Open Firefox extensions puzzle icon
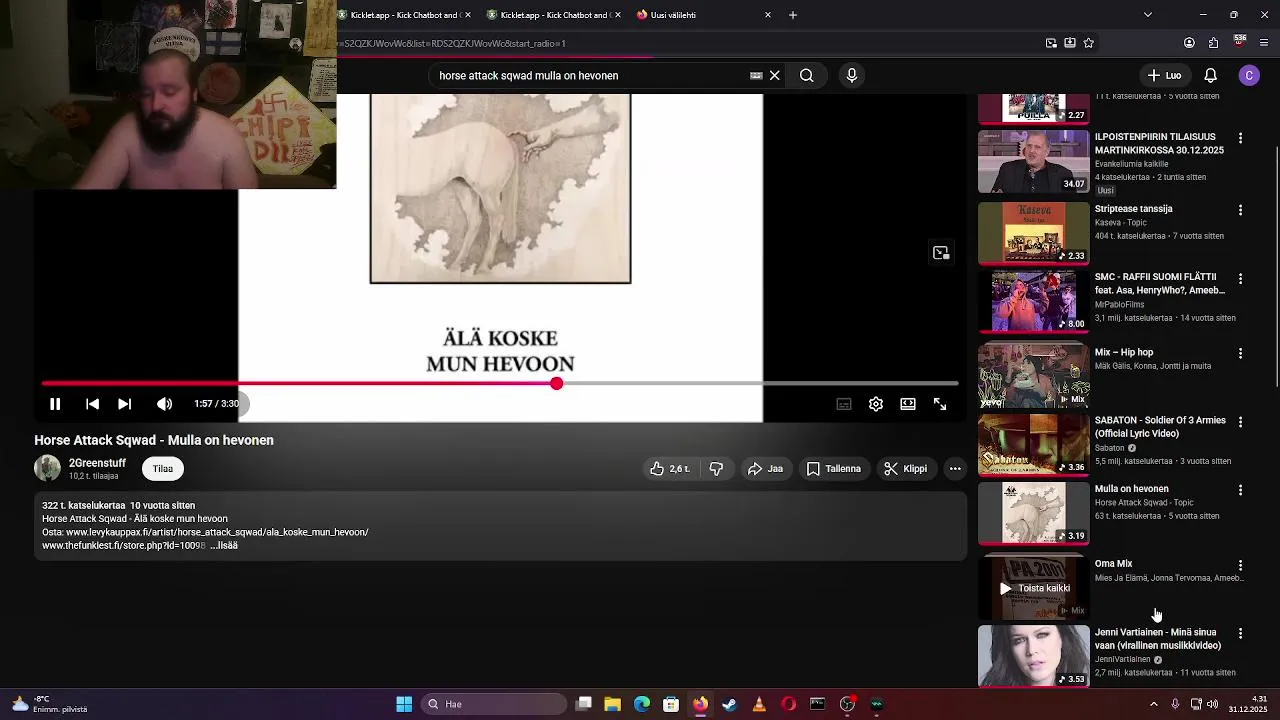The width and height of the screenshot is (1280, 720). (1213, 43)
